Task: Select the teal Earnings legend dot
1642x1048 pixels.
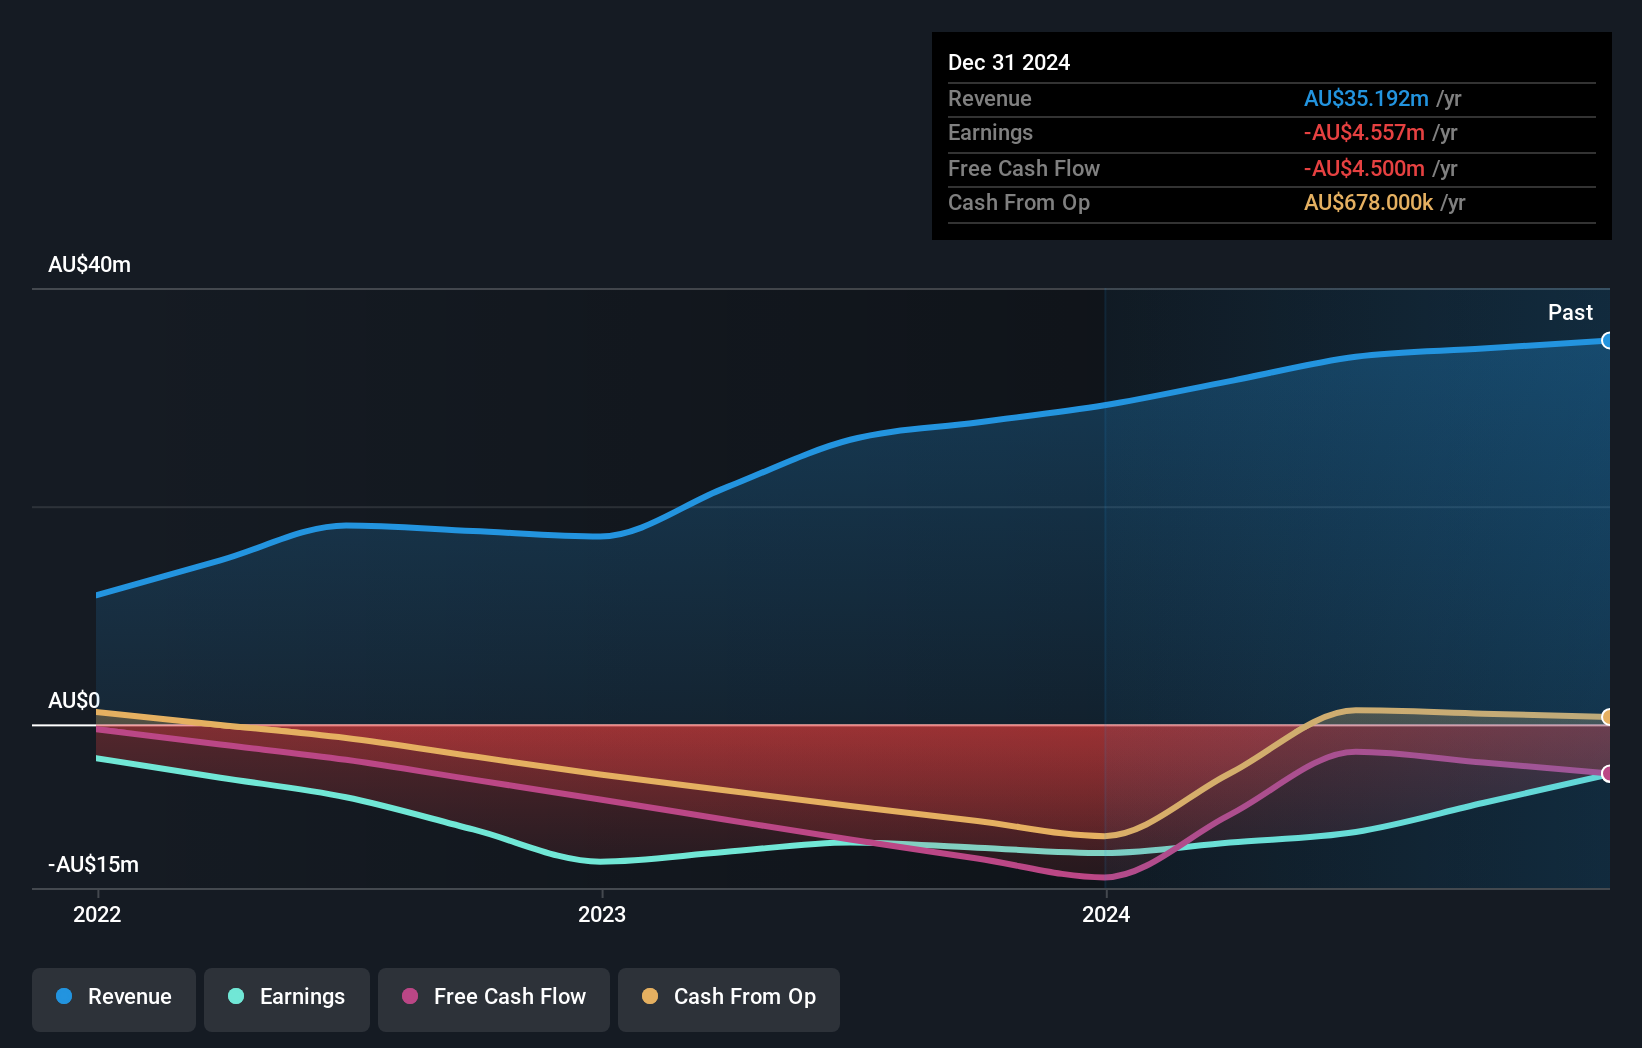Action: pos(234,996)
